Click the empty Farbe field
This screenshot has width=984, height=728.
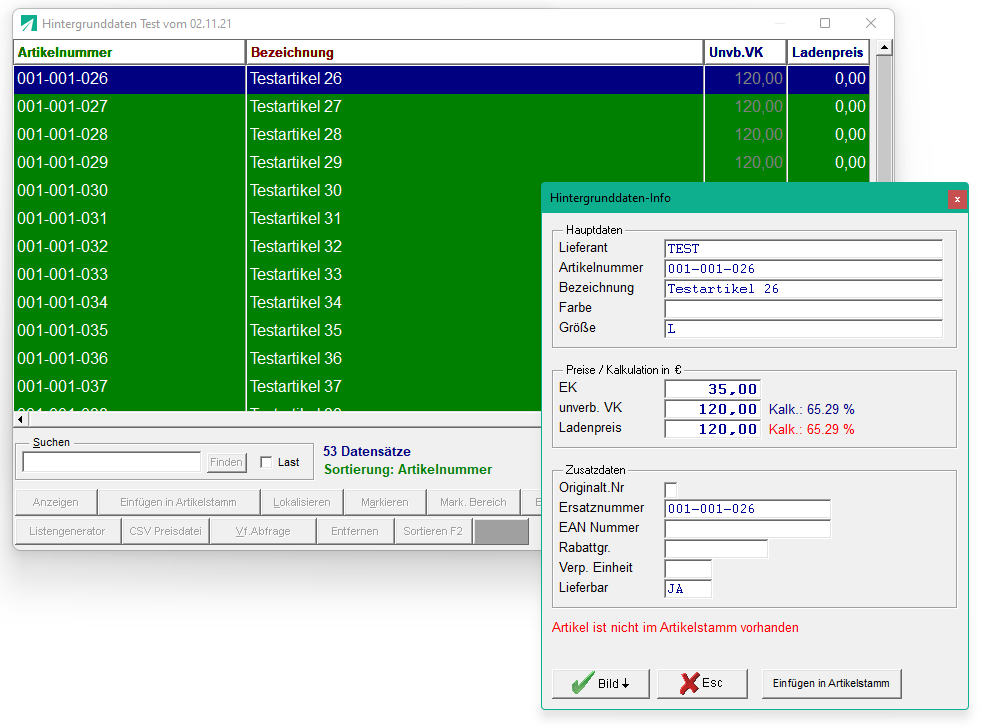[803, 309]
